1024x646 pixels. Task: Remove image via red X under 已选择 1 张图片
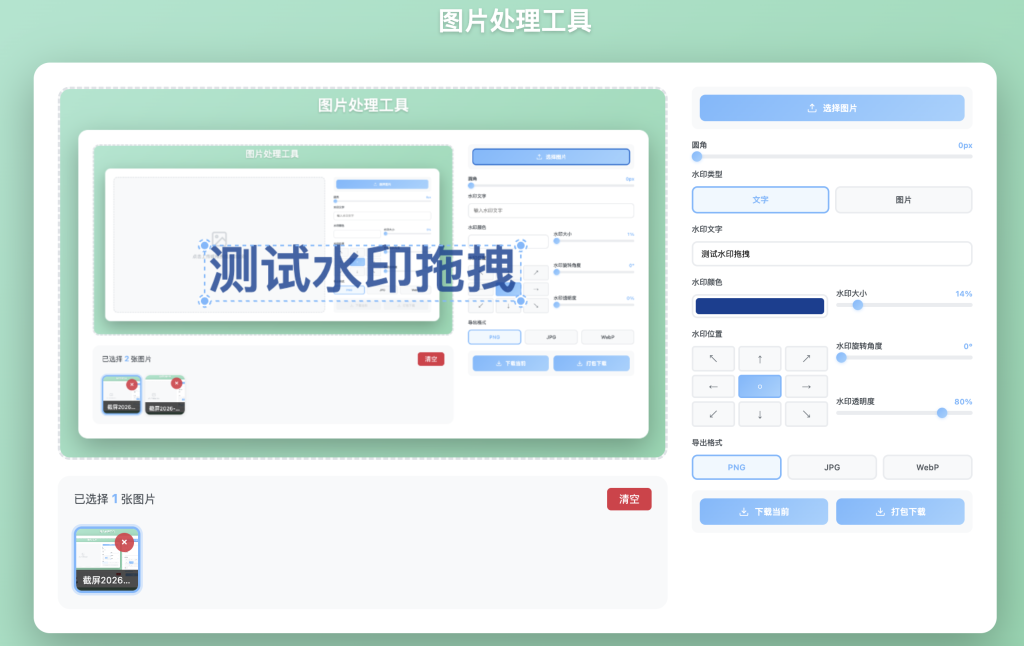pos(124,542)
